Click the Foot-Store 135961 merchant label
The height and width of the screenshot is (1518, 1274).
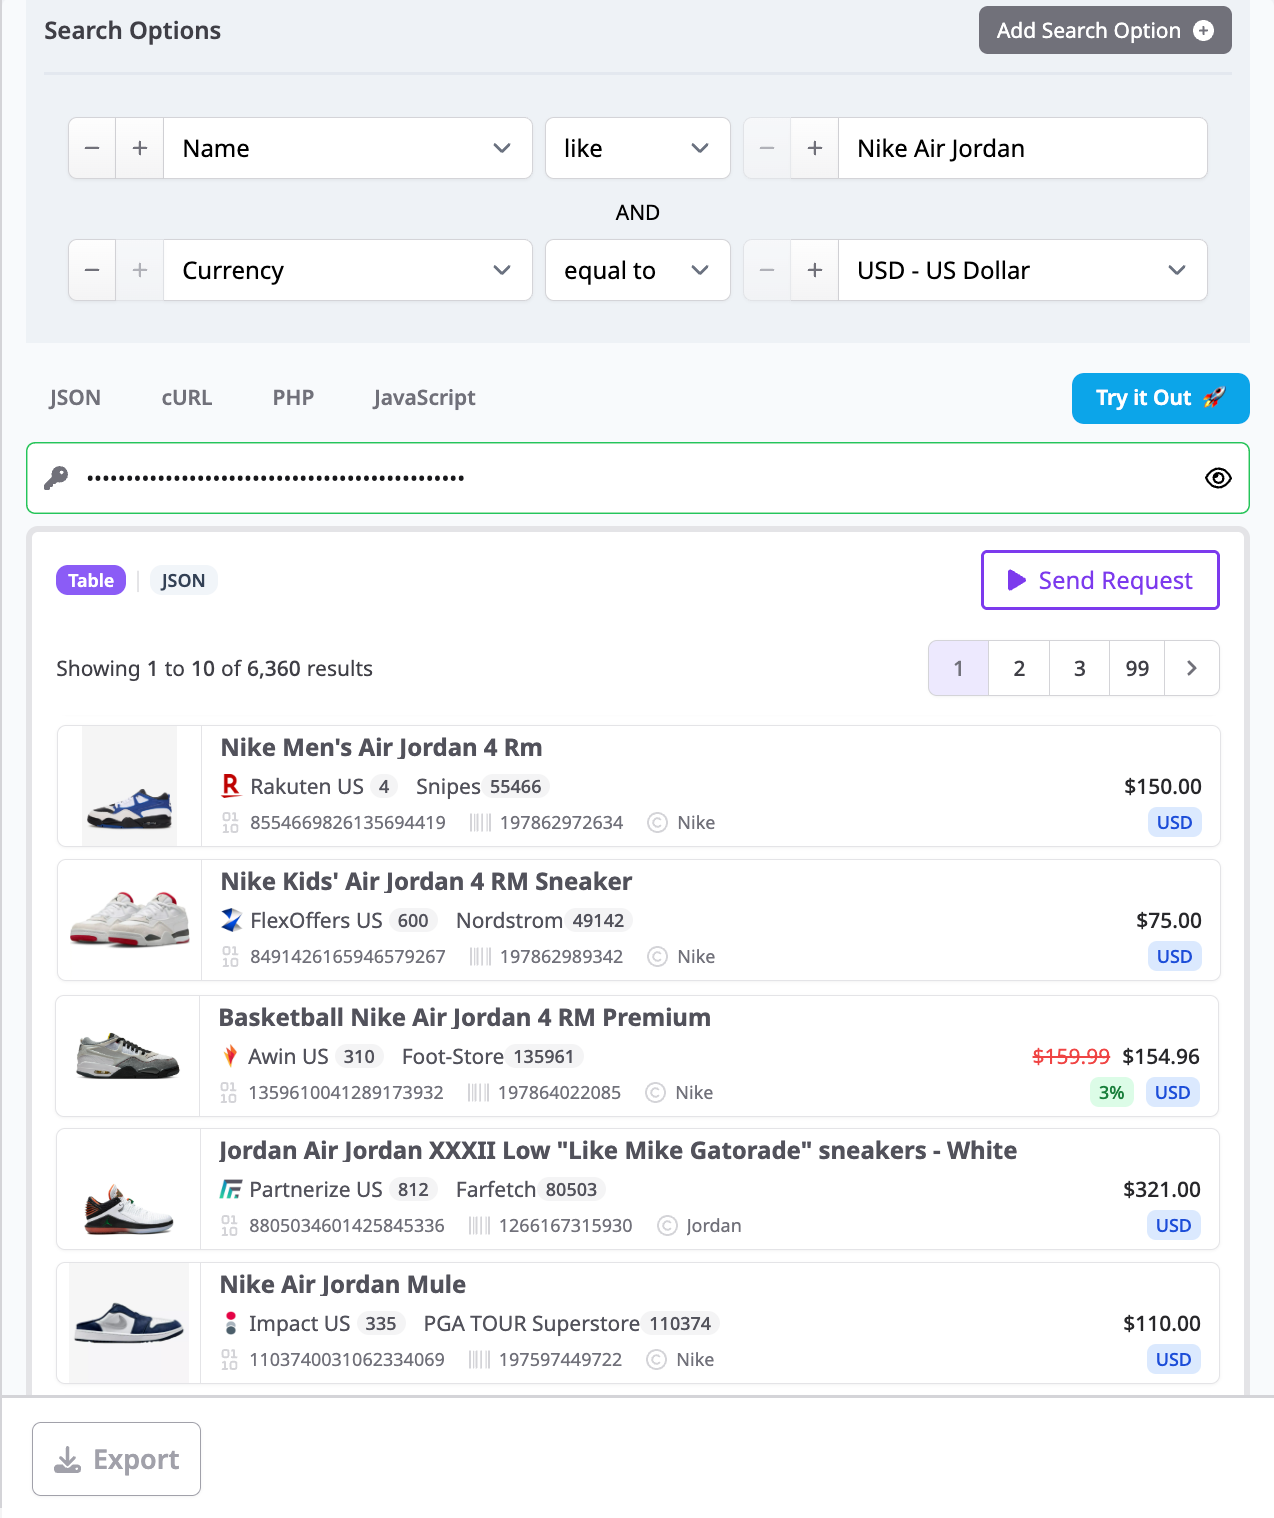pos(492,1056)
